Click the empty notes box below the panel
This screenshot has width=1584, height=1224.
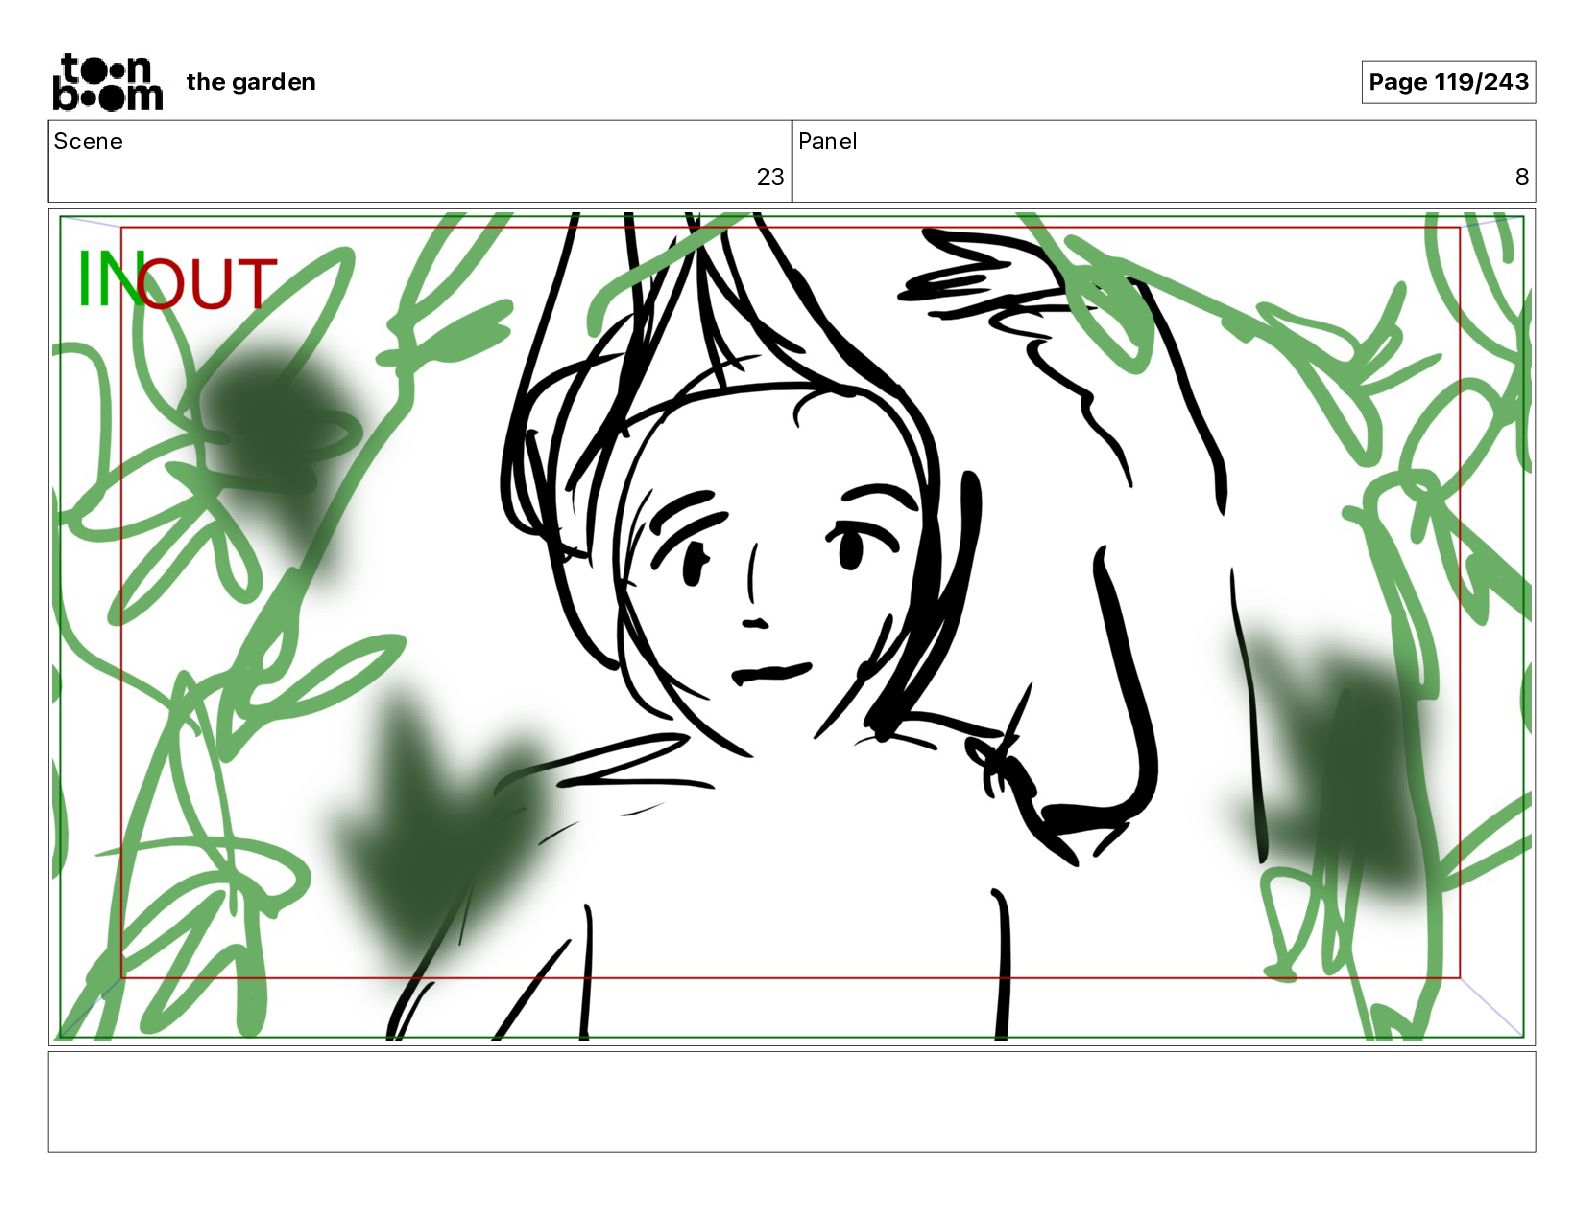click(791, 1101)
